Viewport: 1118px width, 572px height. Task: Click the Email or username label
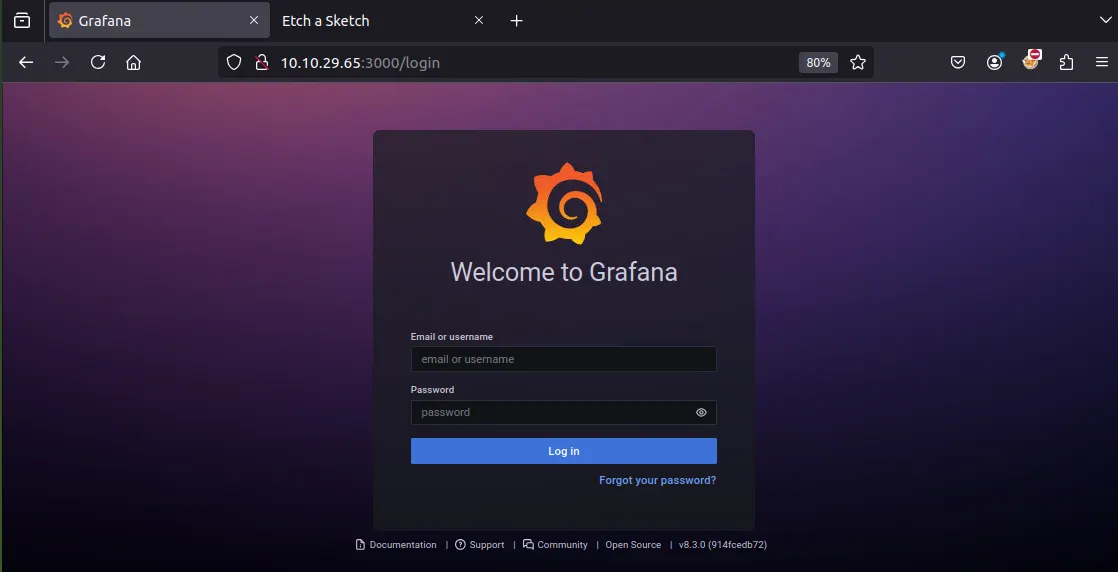(x=452, y=337)
